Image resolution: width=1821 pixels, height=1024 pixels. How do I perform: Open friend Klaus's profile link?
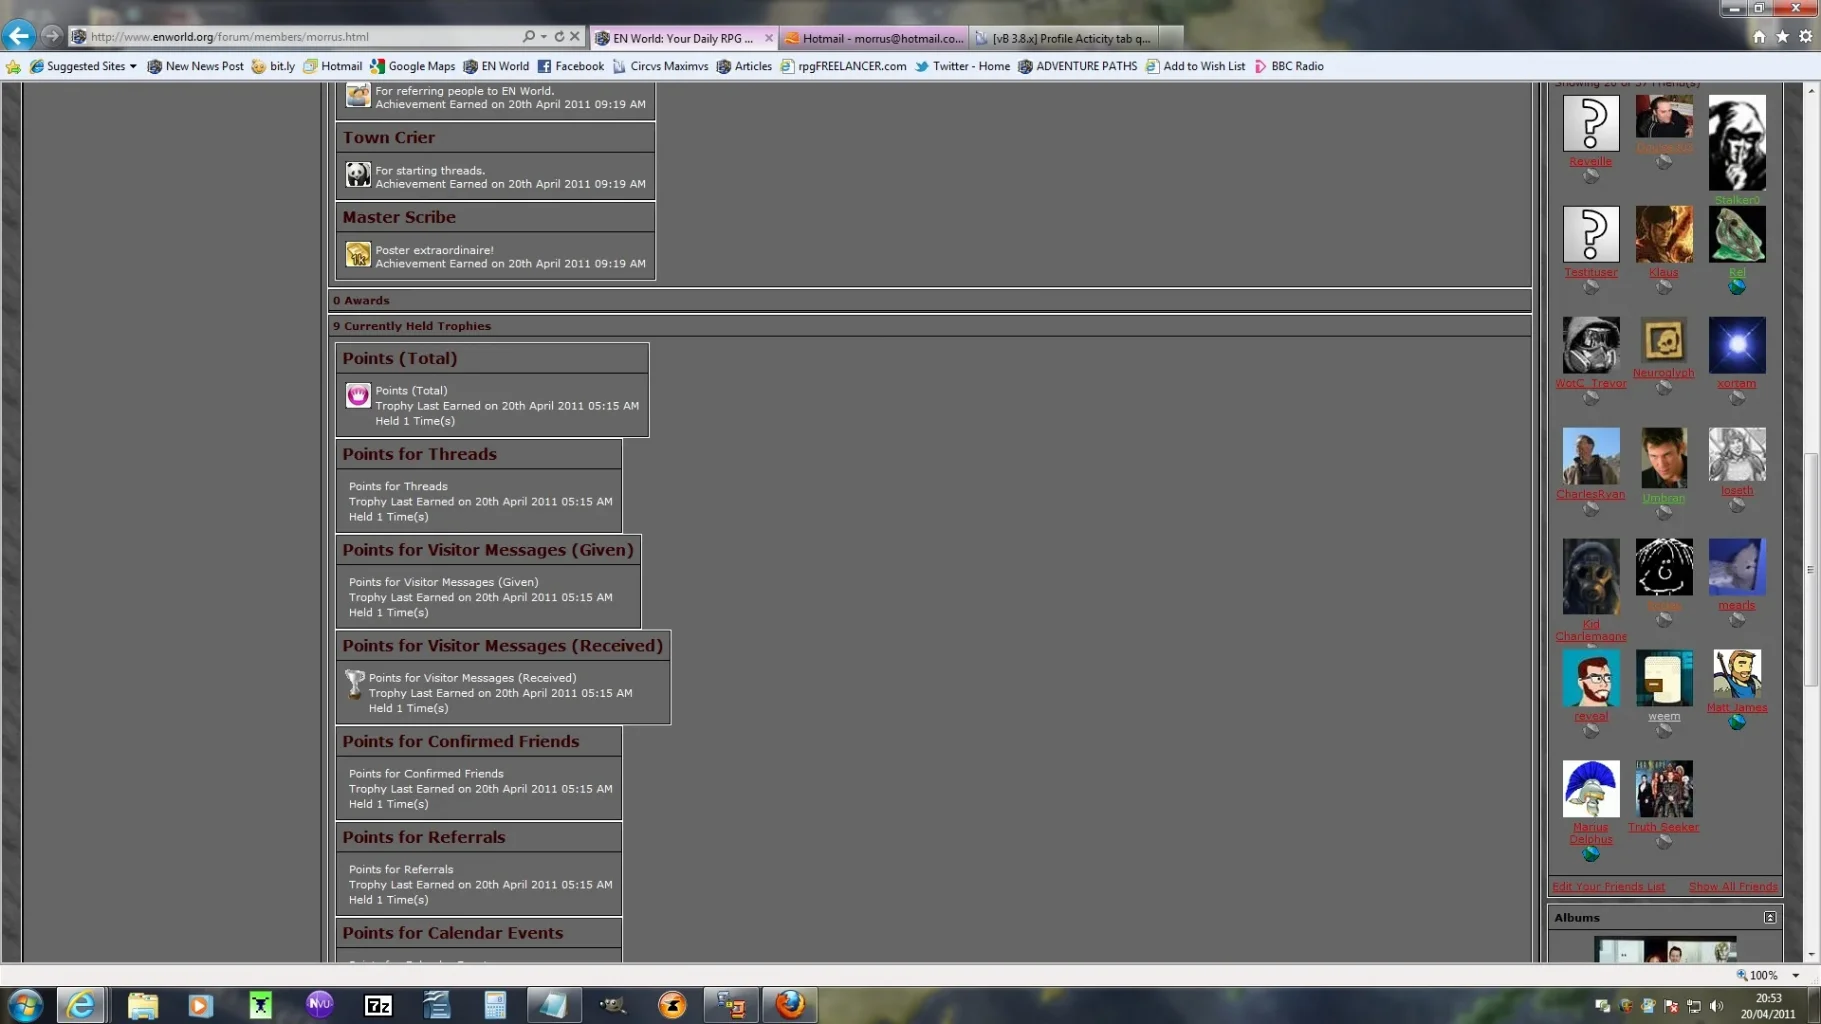click(x=1663, y=273)
